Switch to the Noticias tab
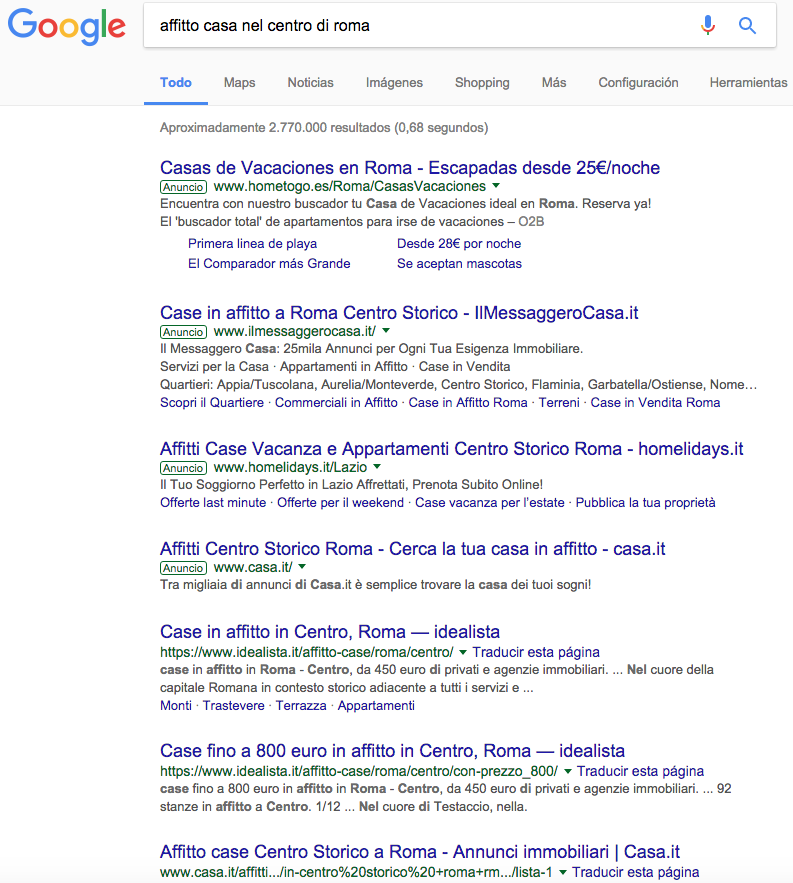The image size is (793, 883). (310, 83)
